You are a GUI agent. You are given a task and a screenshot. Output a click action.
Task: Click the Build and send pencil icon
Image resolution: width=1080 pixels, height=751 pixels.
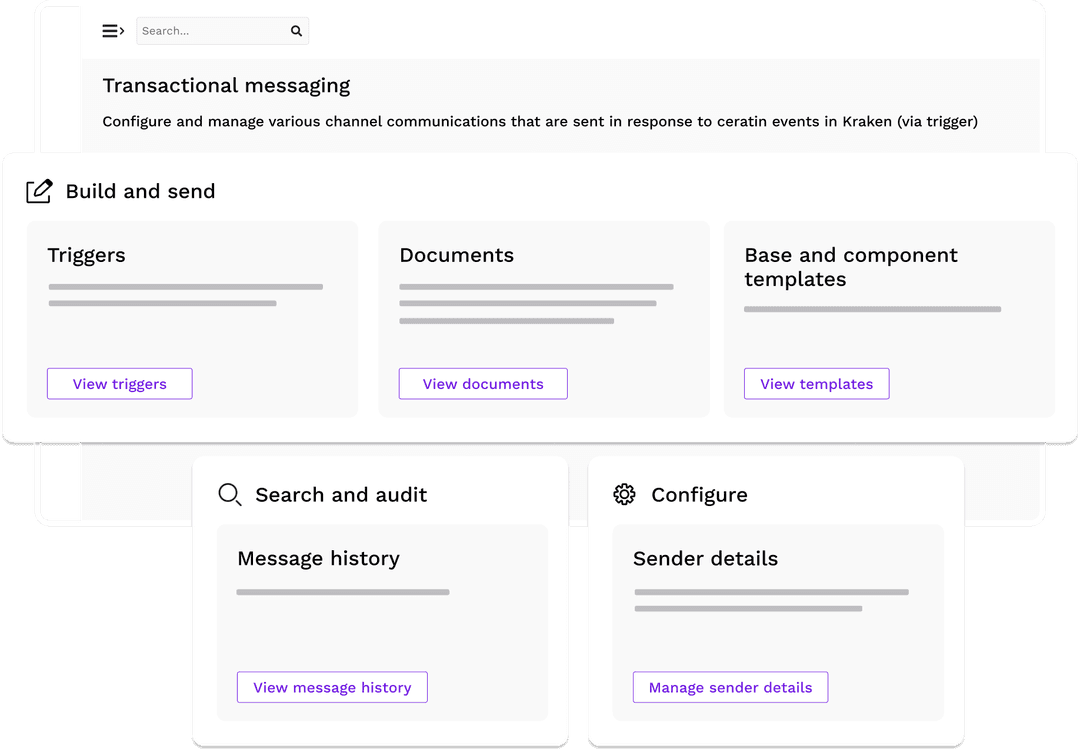point(39,191)
